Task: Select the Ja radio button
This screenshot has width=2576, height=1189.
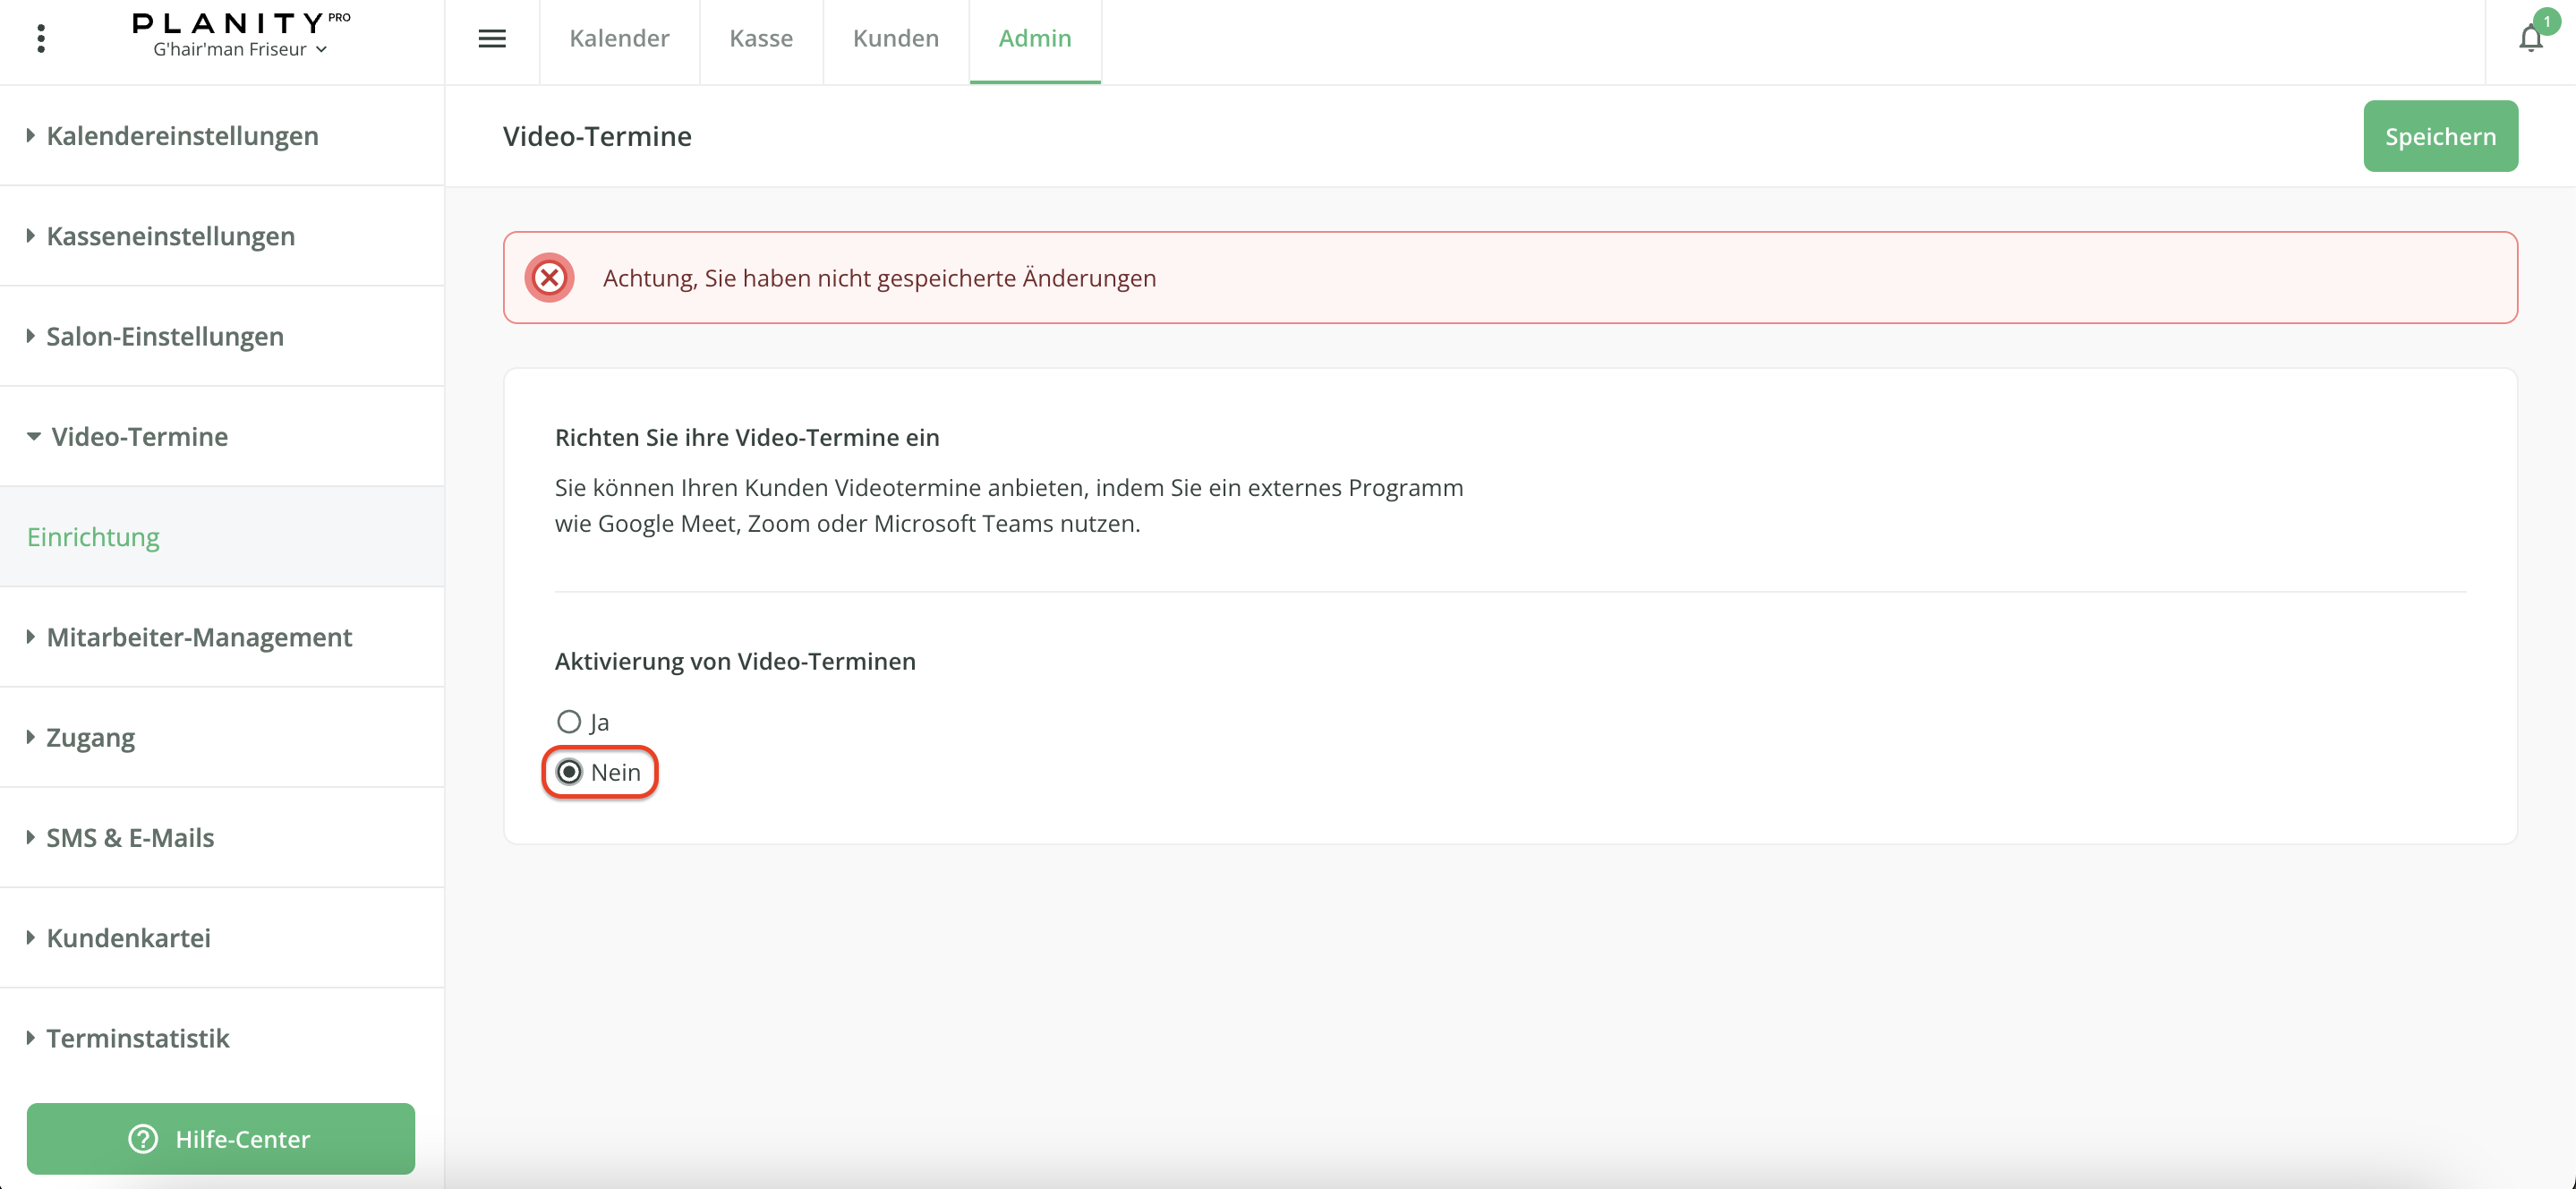Action: click(569, 722)
